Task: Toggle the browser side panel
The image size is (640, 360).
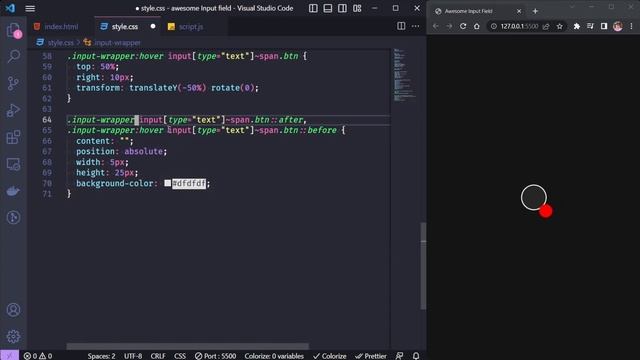Action: click(x=604, y=26)
